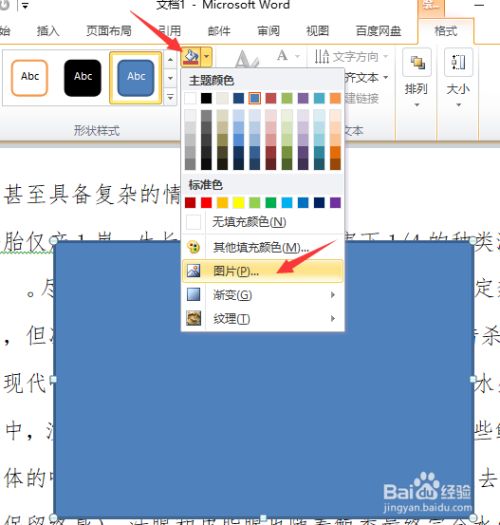
Task: Pick white theme color swatch
Action: (x=190, y=98)
